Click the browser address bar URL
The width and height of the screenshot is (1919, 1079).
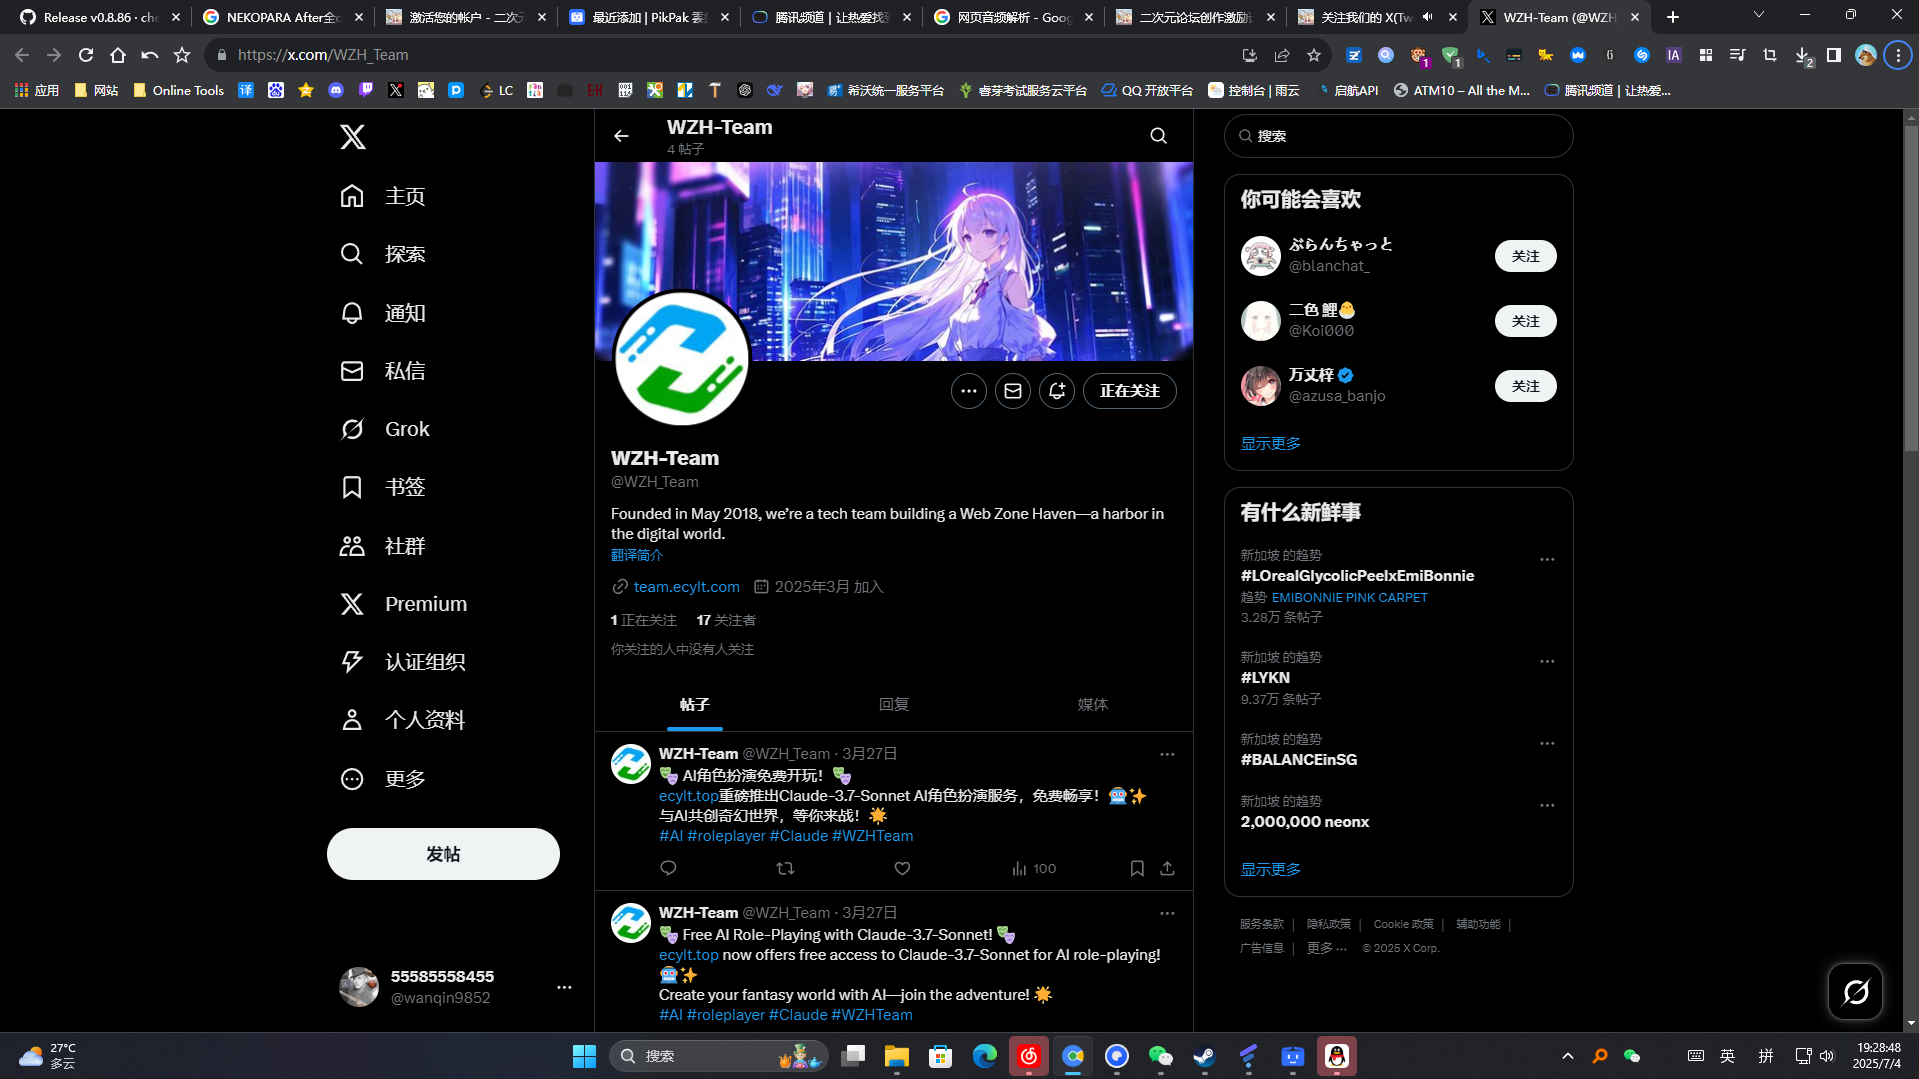(323, 55)
